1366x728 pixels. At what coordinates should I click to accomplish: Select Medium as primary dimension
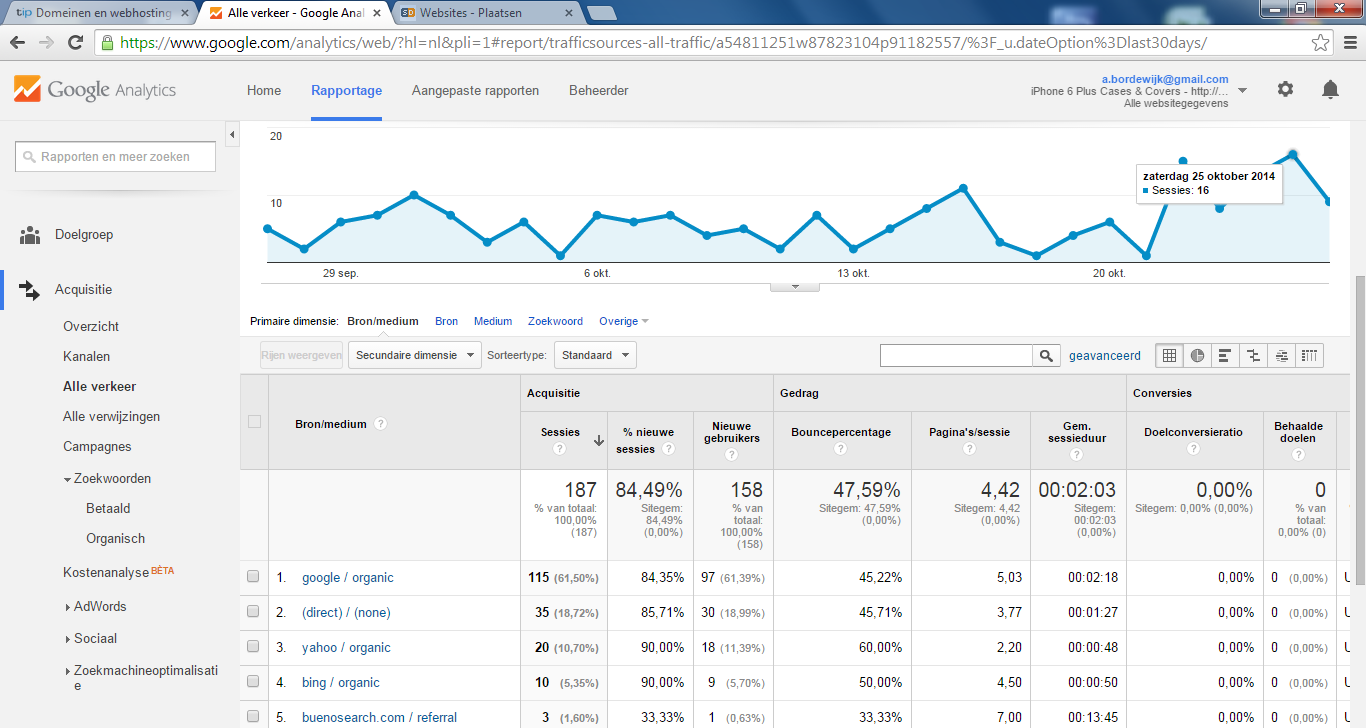493,321
